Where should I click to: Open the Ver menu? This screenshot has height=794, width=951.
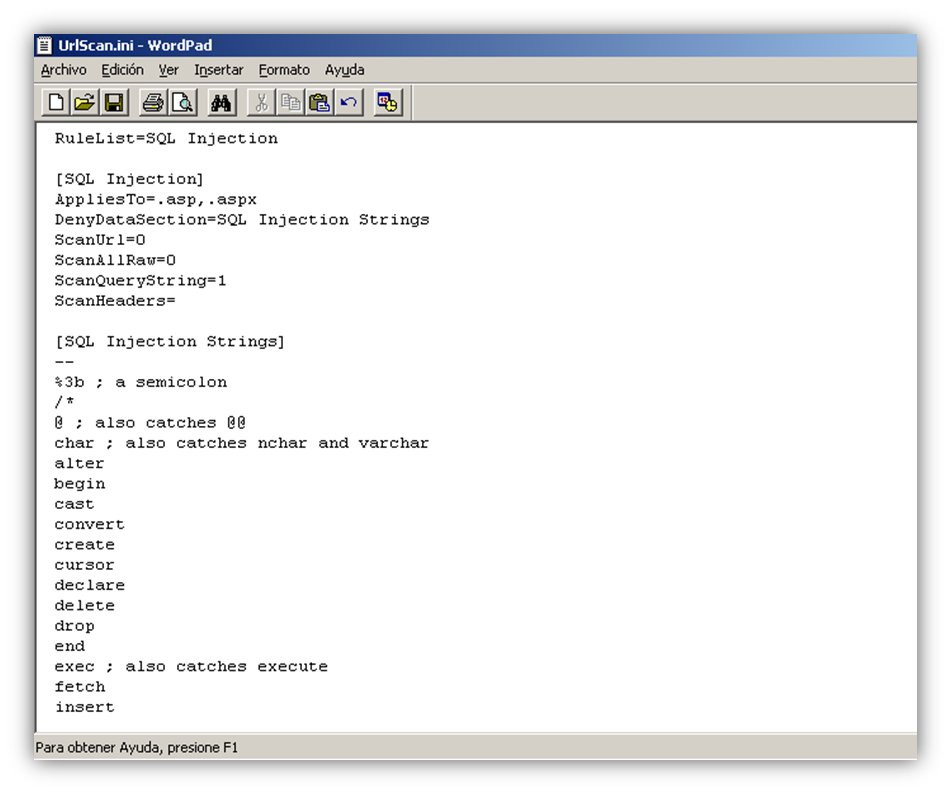169,70
